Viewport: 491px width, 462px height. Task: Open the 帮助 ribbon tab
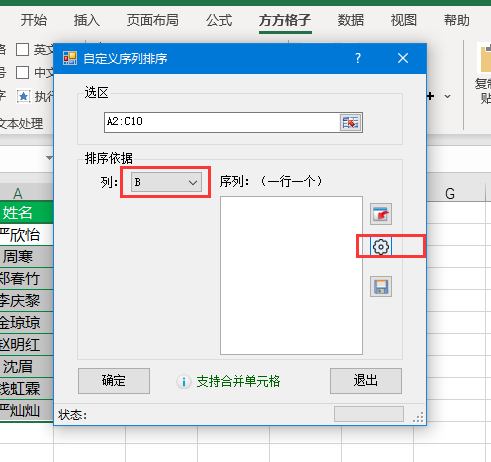point(457,20)
